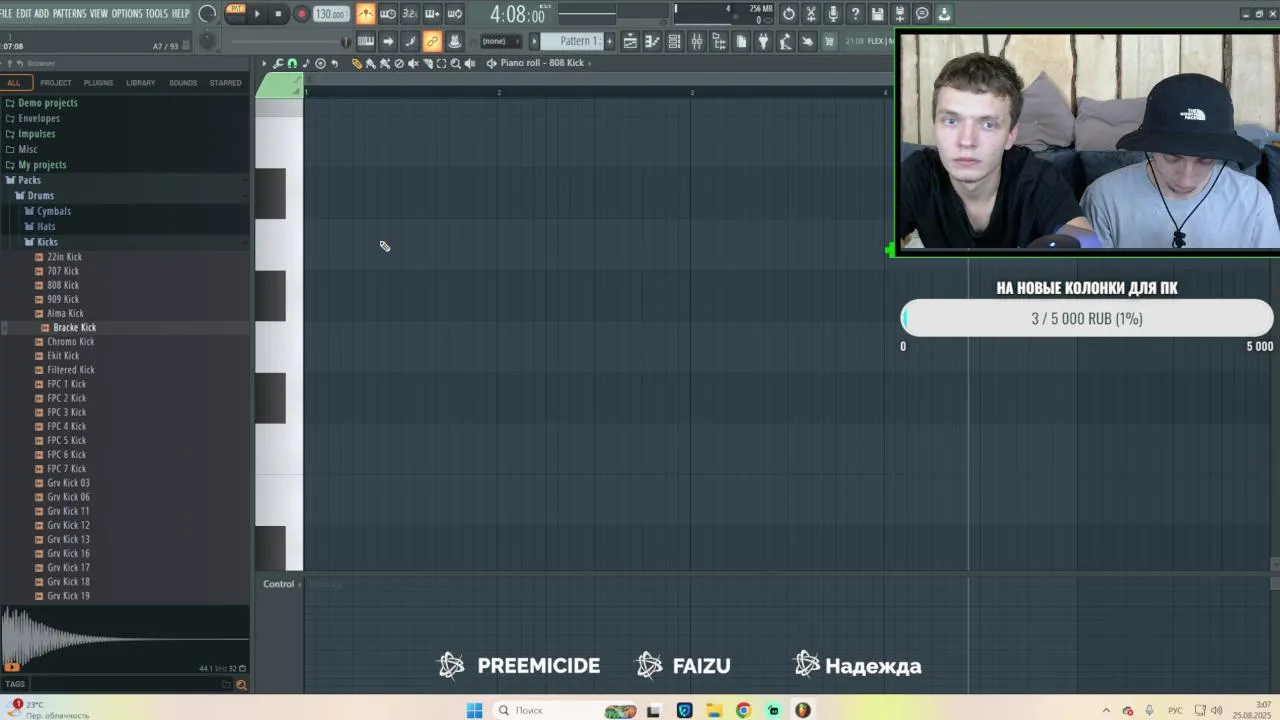Open the Channel rack window icon
This screenshot has width=1280, height=720.
coord(674,41)
